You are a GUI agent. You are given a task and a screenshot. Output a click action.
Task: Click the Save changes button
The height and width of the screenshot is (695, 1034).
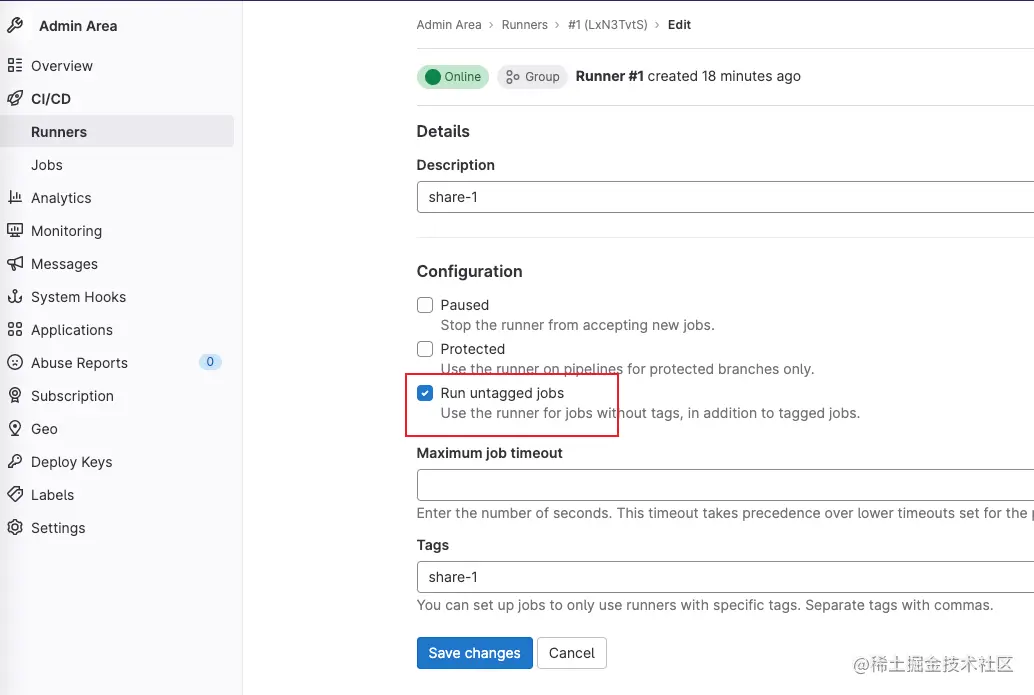click(474, 653)
